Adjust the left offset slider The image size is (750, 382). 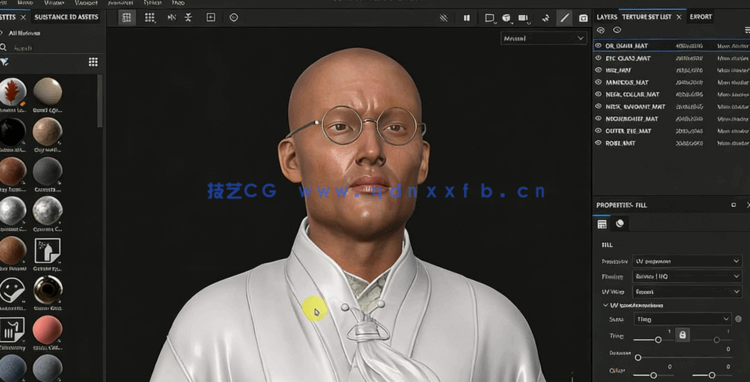click(x=652, y=375)
